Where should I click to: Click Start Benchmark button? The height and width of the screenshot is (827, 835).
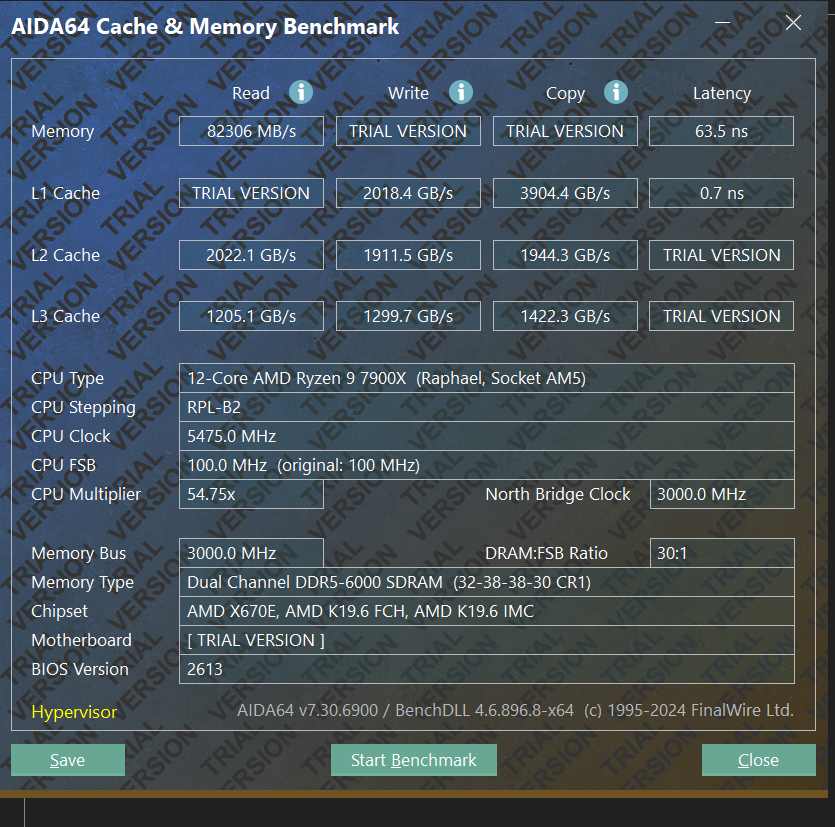tap(414, 760)
